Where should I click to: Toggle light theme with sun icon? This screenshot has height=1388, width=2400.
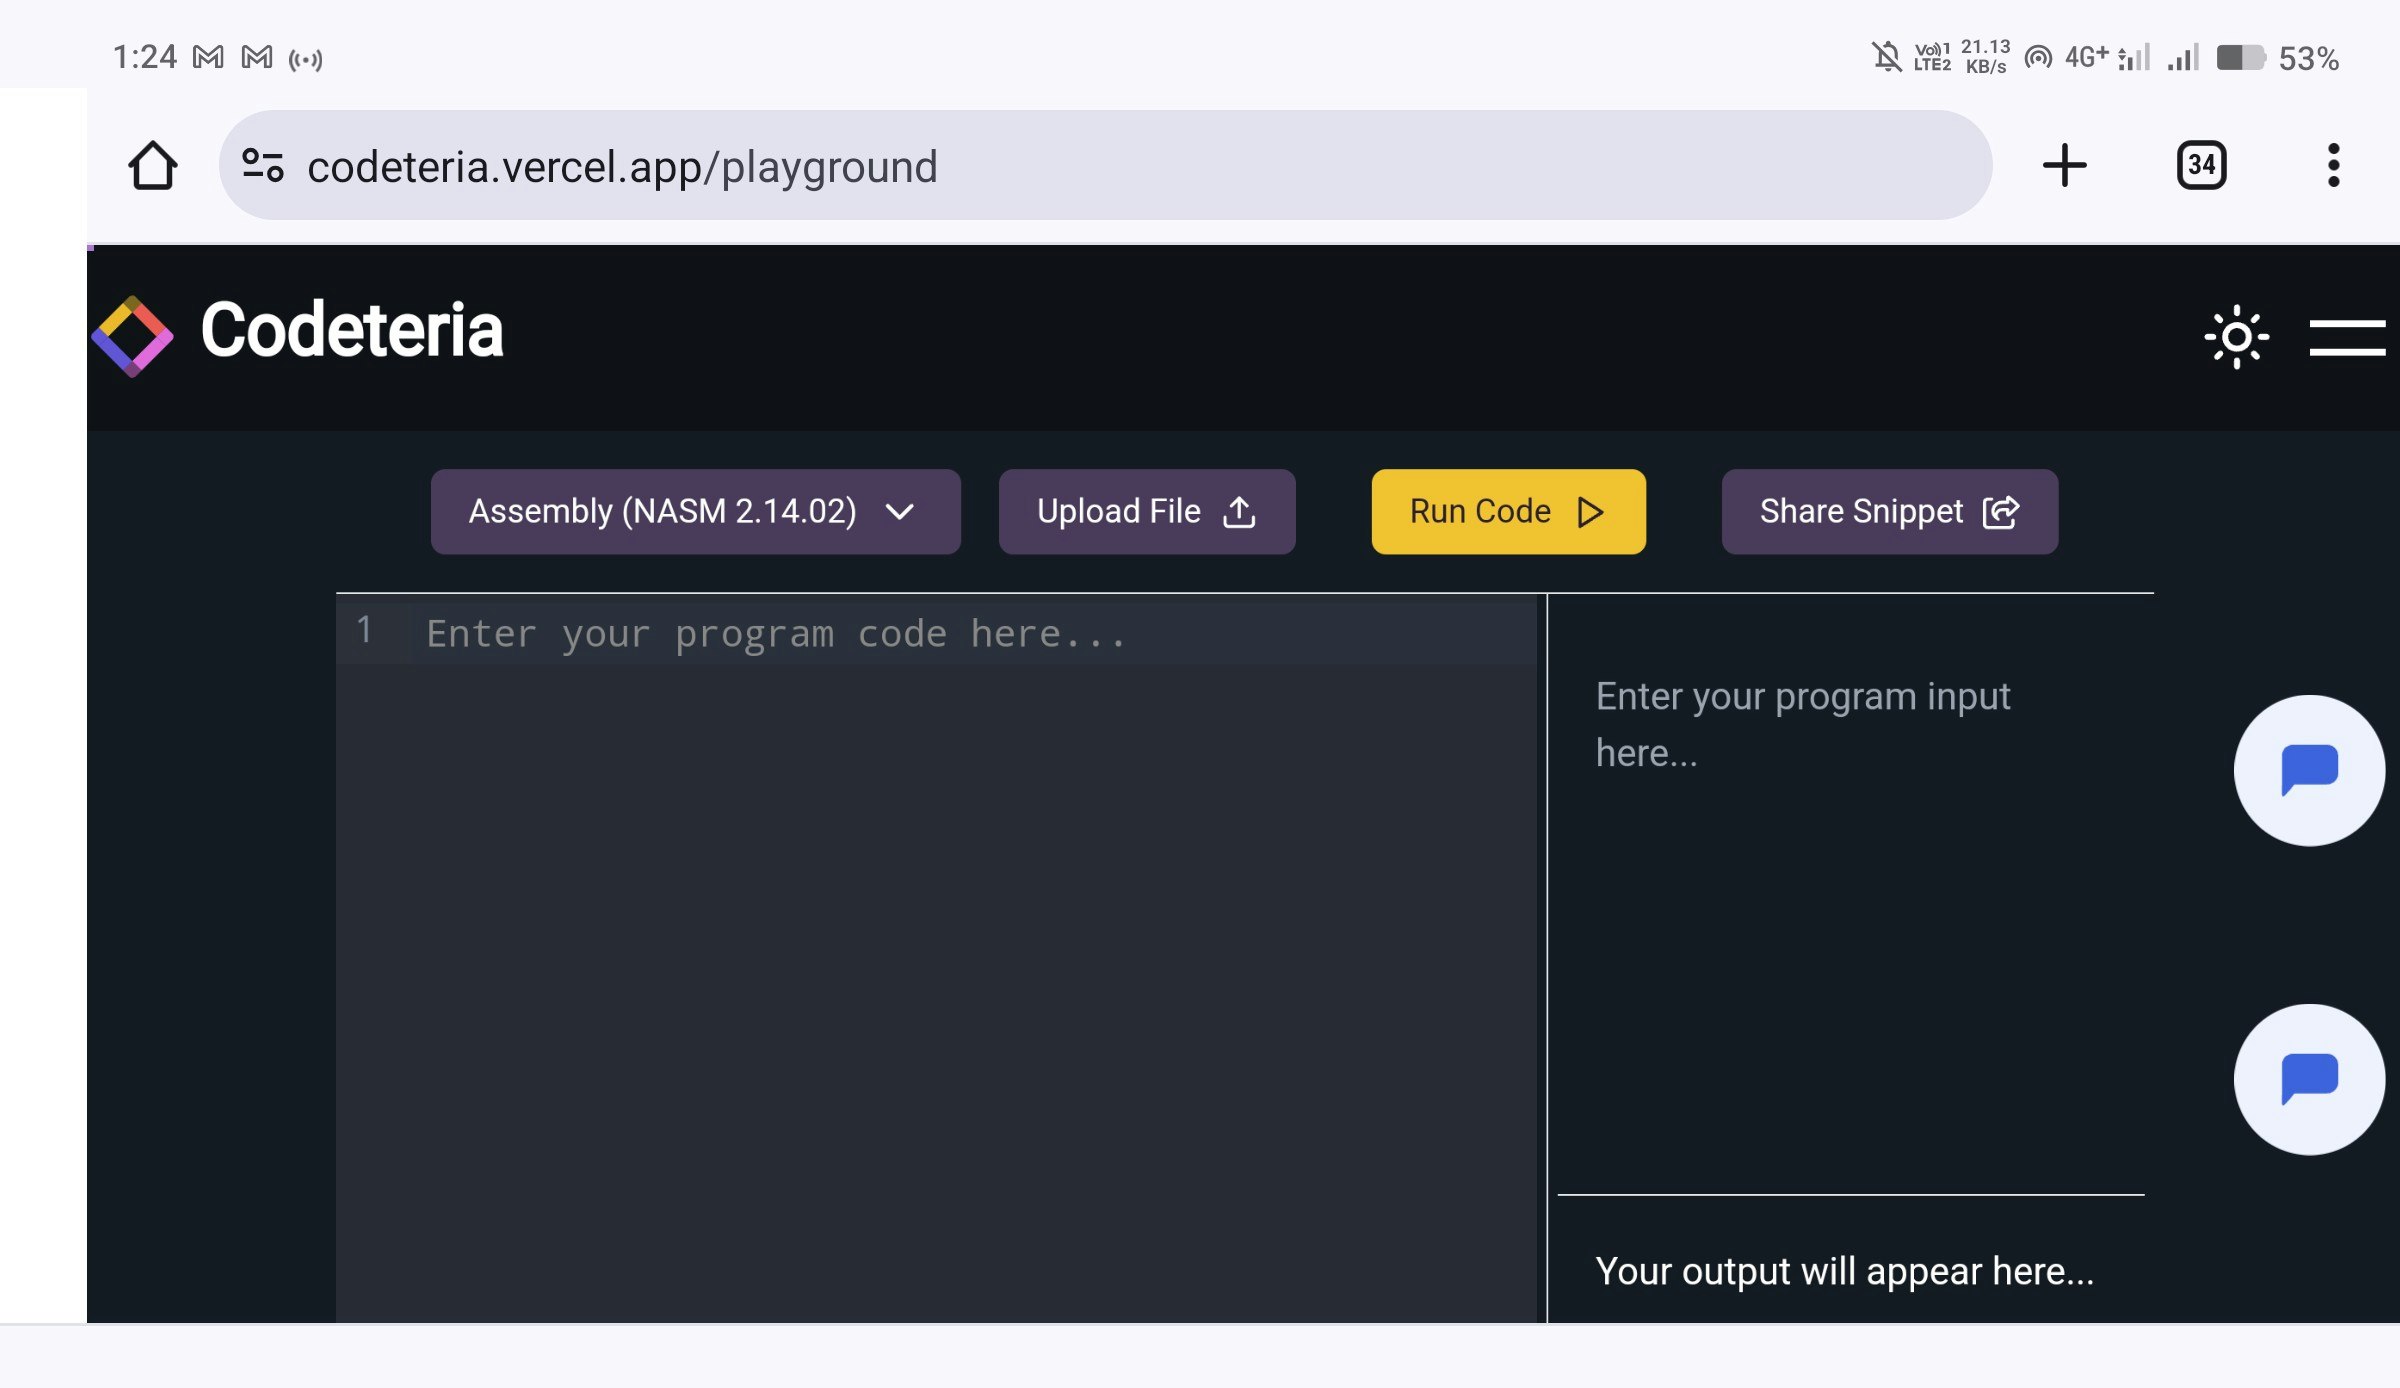[x=2236, y=337]
